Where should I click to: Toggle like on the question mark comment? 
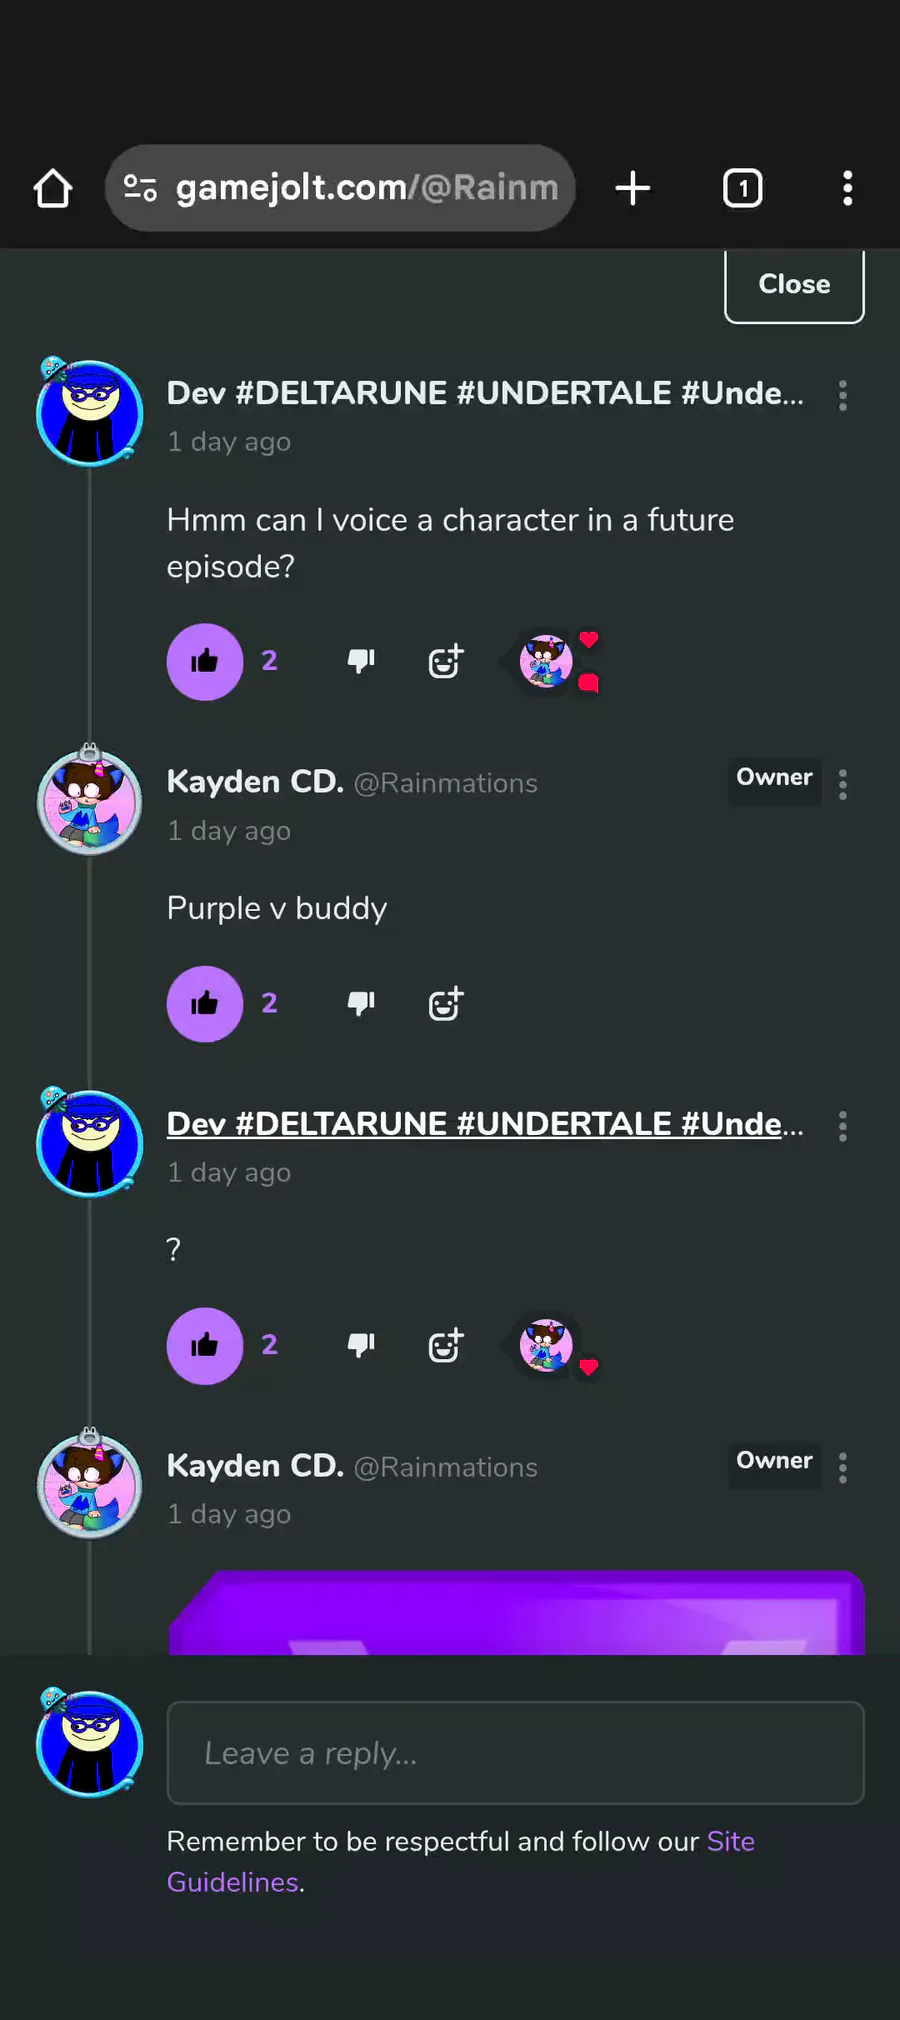[x=205, y=1346]
